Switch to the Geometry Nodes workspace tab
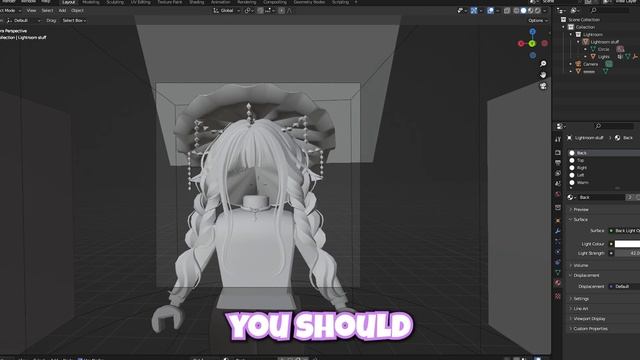 309,2
